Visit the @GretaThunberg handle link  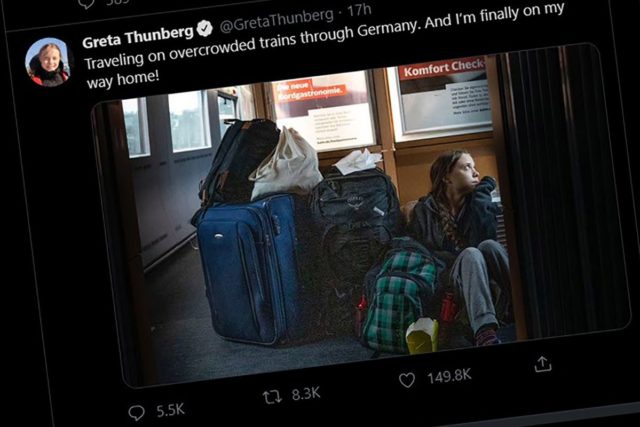[x=277, y=21]
